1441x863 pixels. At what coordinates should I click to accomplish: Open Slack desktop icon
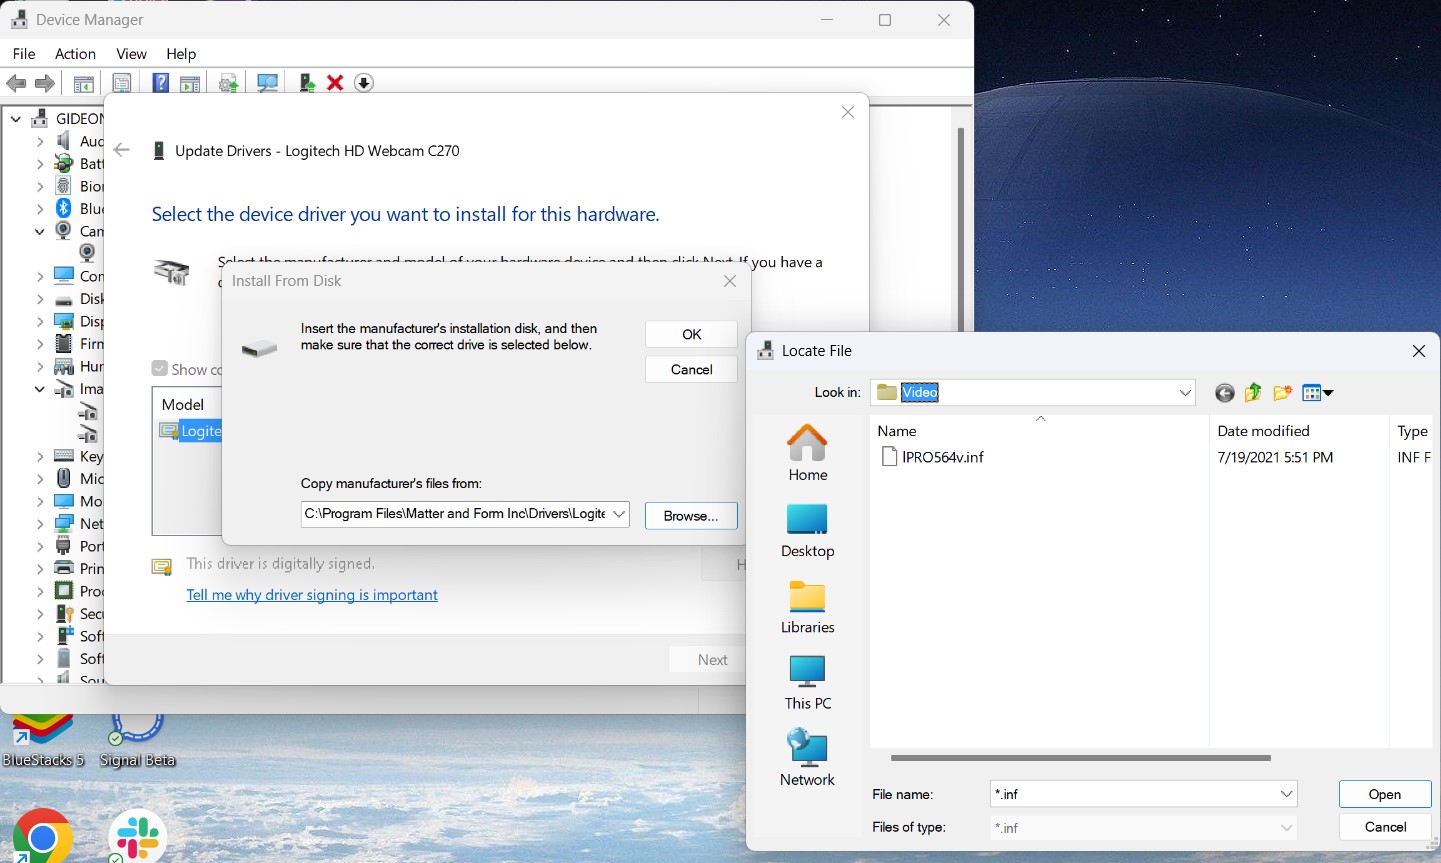point(136,836)
